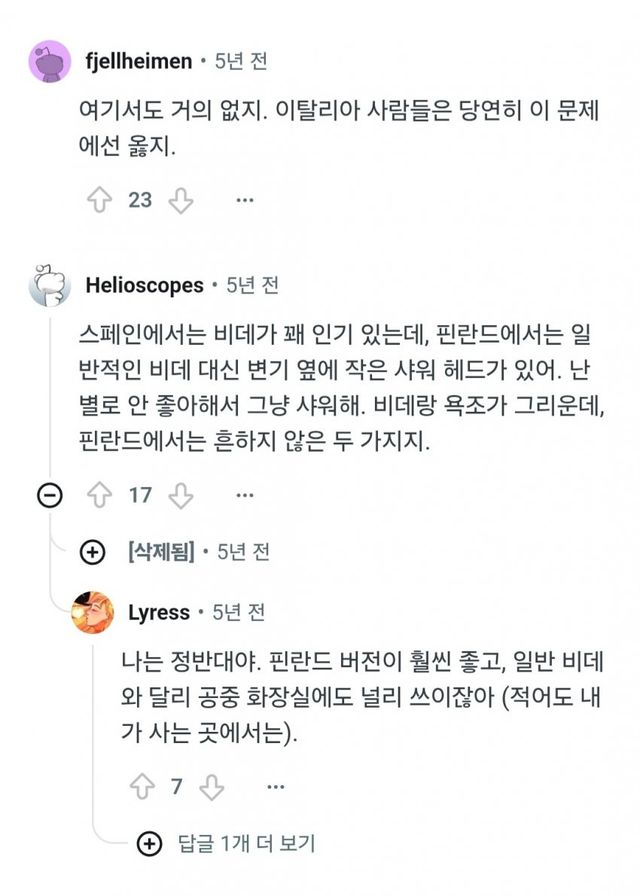Viewport: 640px width, 896px height.
Task: Upvote fjellheimen's comment
Action: 100,200
